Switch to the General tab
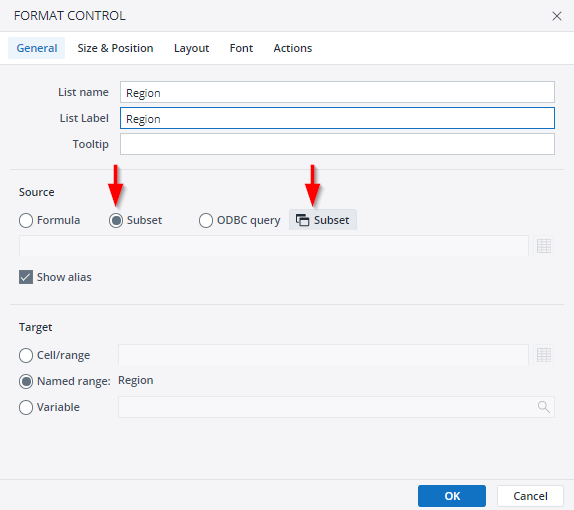Screen dimensions: 574x510 click(x=37, y=48)
